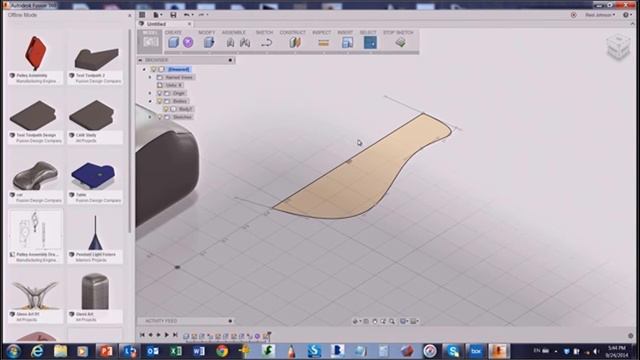Screen dimensions: 640x360
Task: Click the Construct plane icon
Action: 295,42
